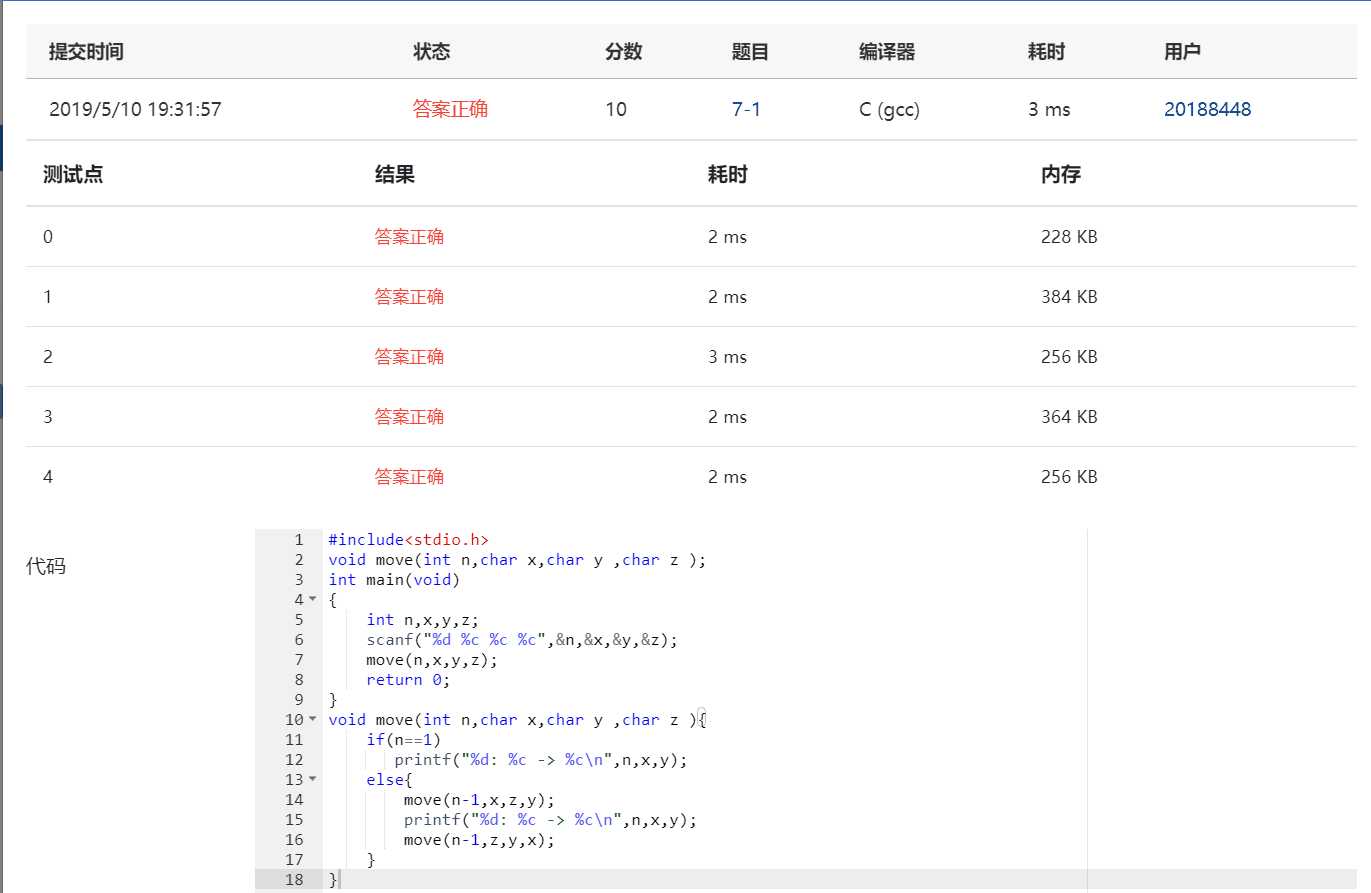Image resolution: width=1371 pixels, height=893 pixels.
Task: Click the 结果 header
Action: click(394, 174)
